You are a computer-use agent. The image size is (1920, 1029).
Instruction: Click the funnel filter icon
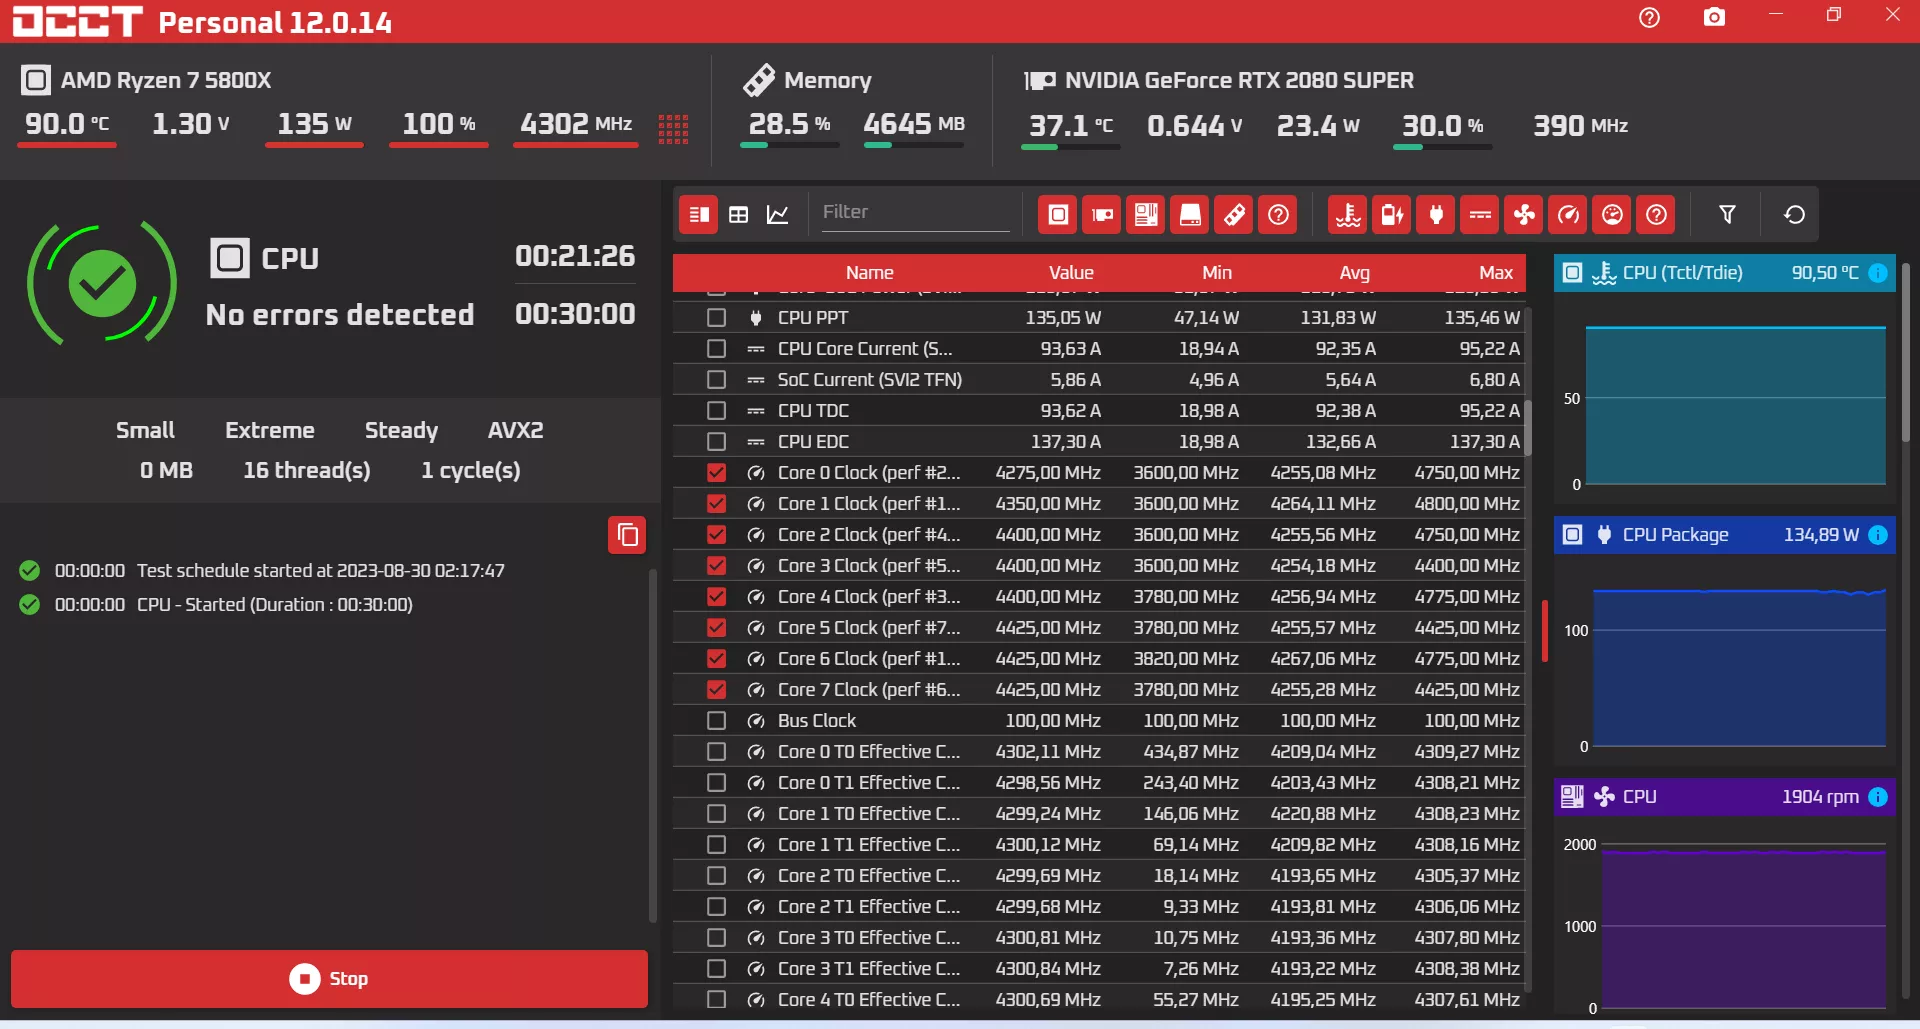tap(1727, 215)
